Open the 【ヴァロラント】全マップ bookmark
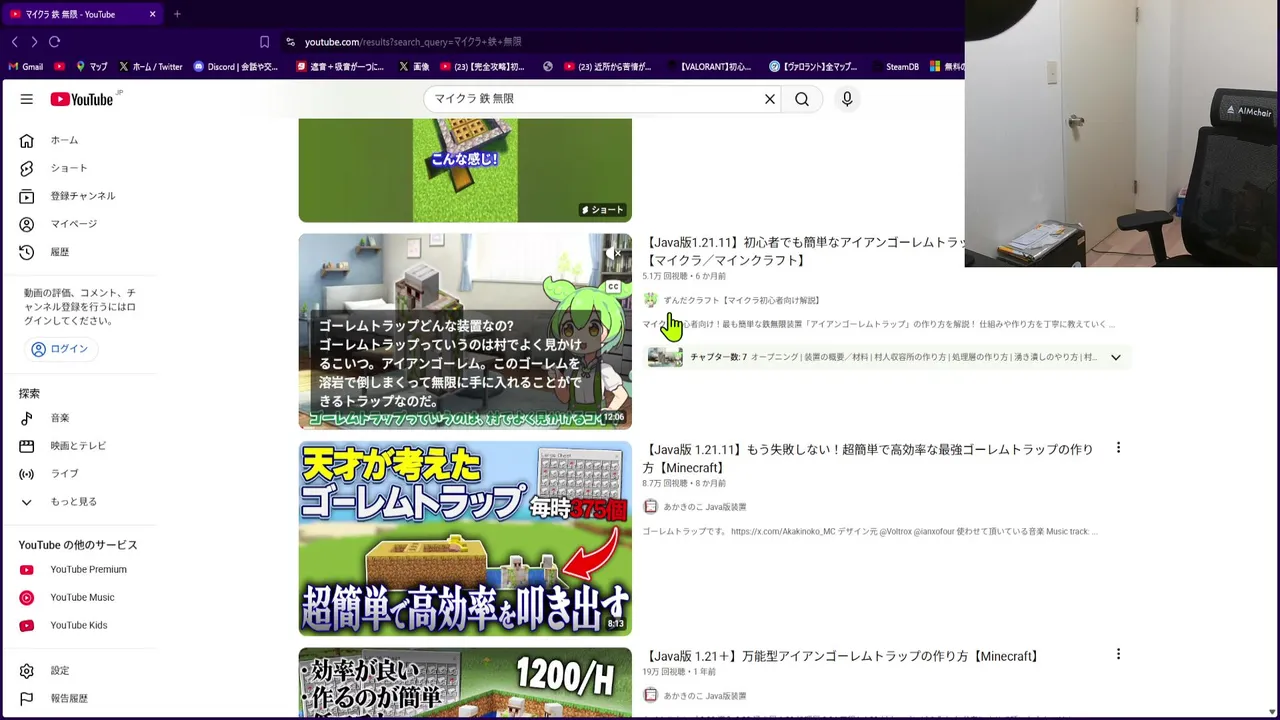The width and height of the screenshot is (1280, 720). [813, 67]
